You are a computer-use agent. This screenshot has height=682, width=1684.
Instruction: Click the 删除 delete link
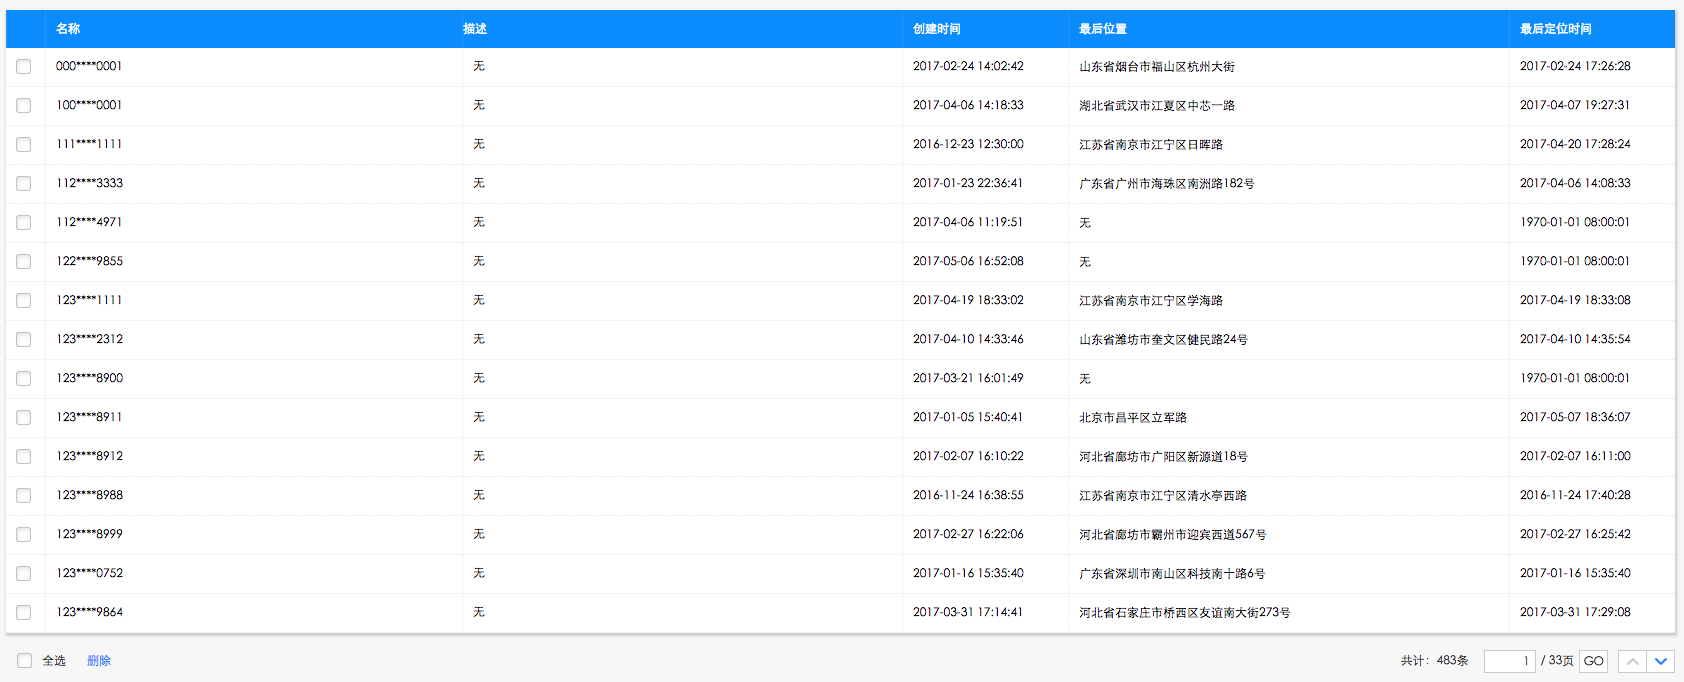[99, 661]
